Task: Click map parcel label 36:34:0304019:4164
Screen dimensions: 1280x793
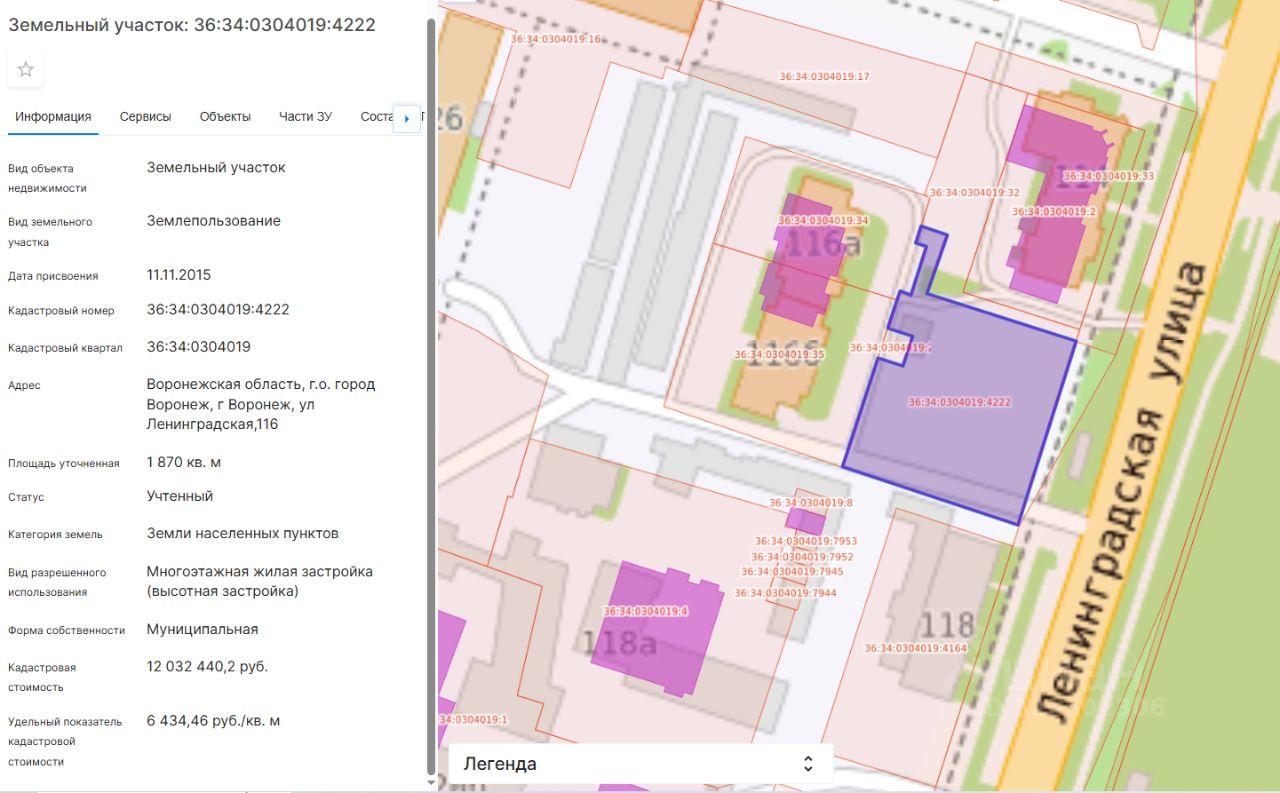Action: (x=916, y=649)
